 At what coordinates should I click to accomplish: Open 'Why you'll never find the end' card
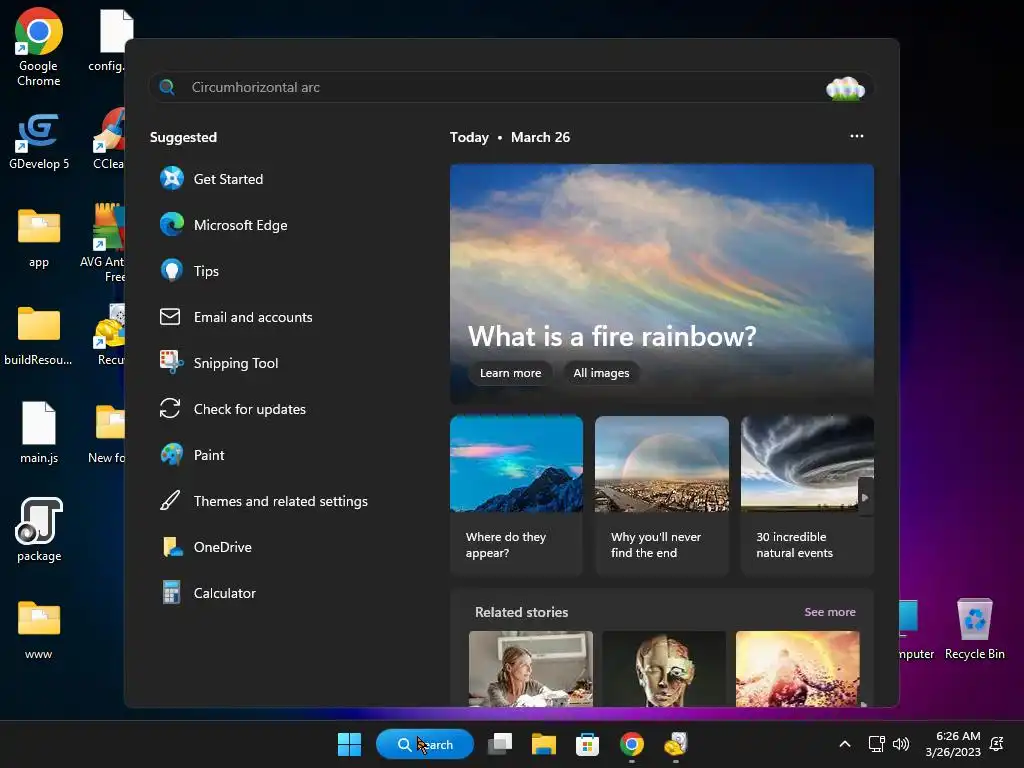tap(662, 495)
